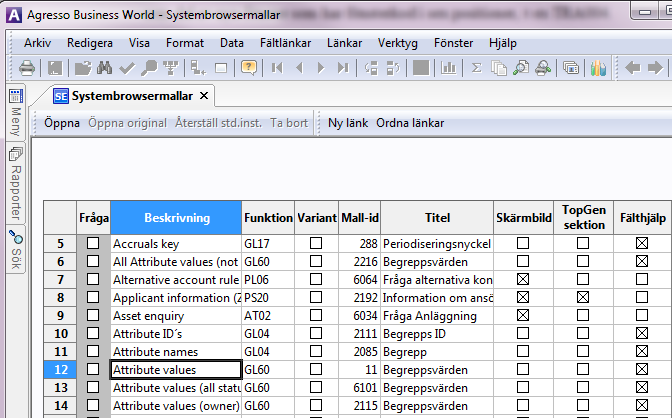Open the Arkiv menu
The width and height of the screenshot is (672, 418).
pos(38,43)
